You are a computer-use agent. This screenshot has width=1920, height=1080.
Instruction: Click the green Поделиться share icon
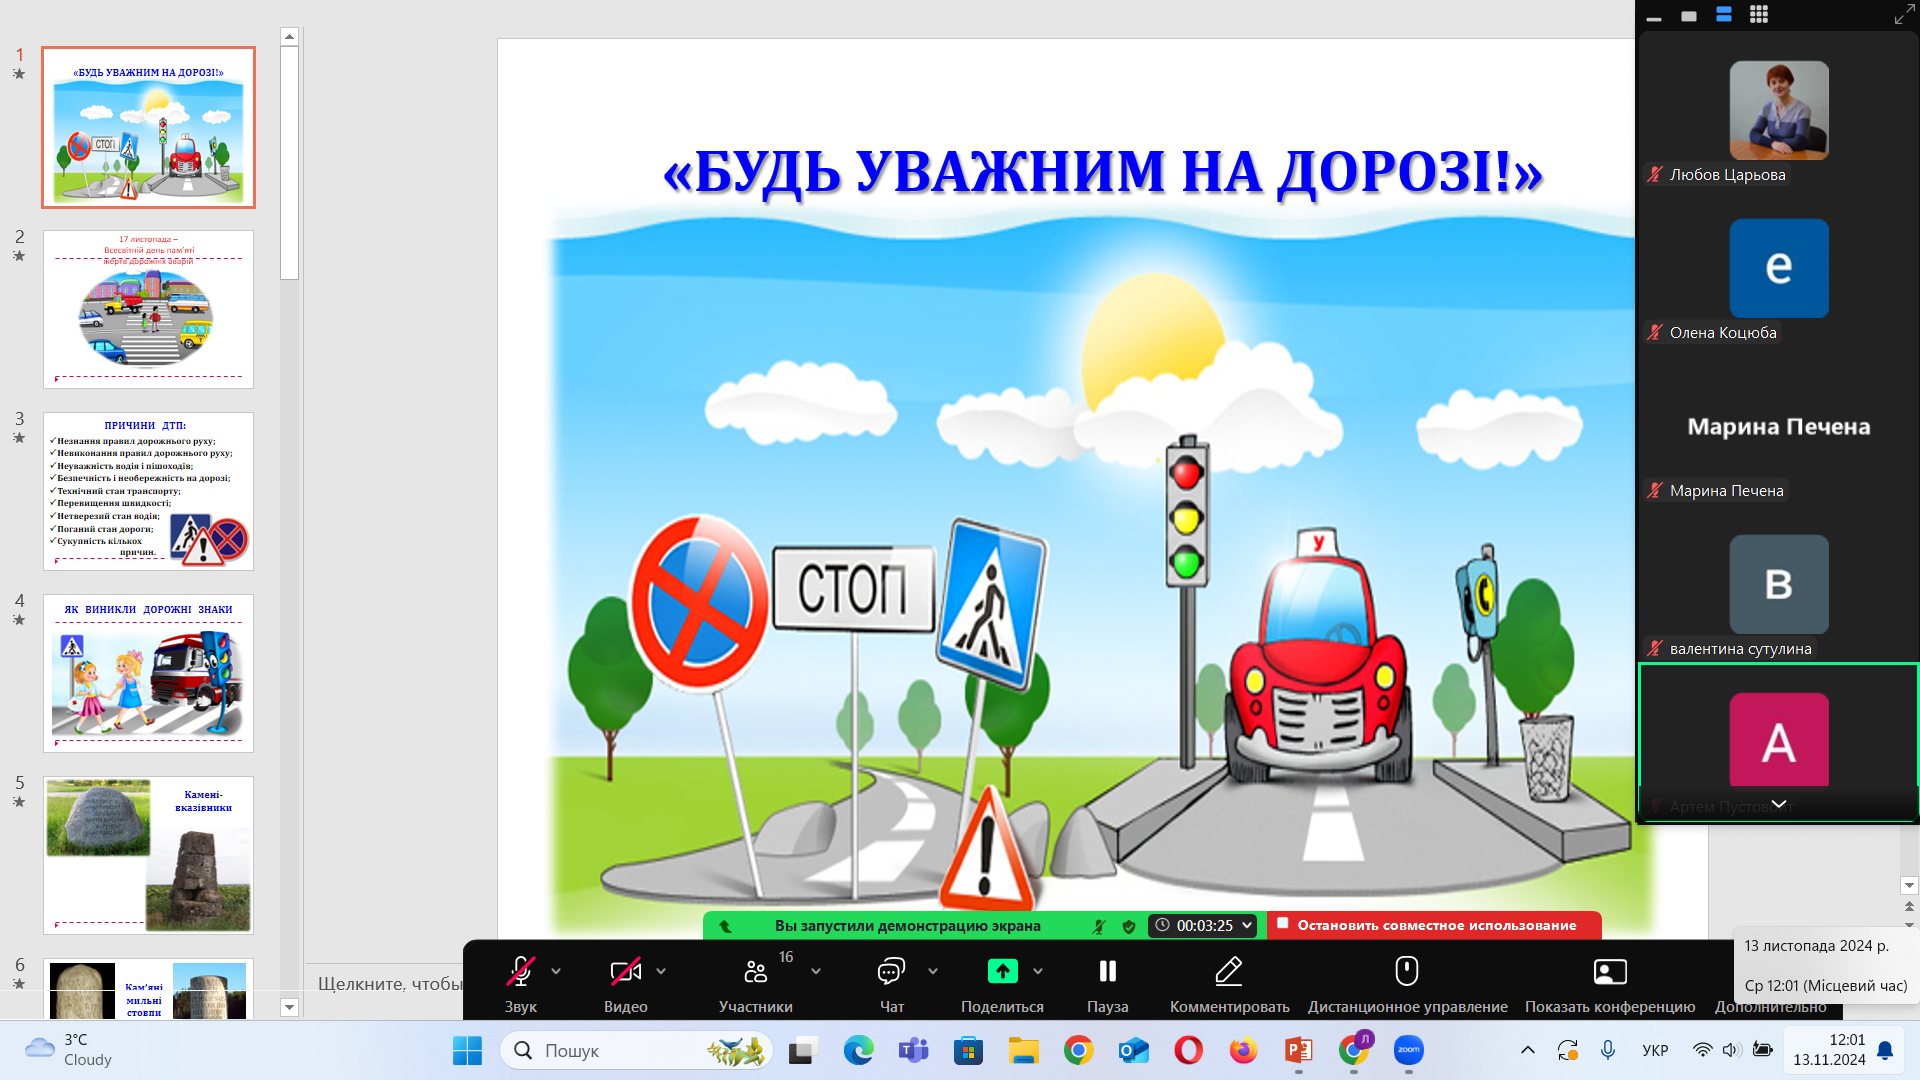[1002, 972]
